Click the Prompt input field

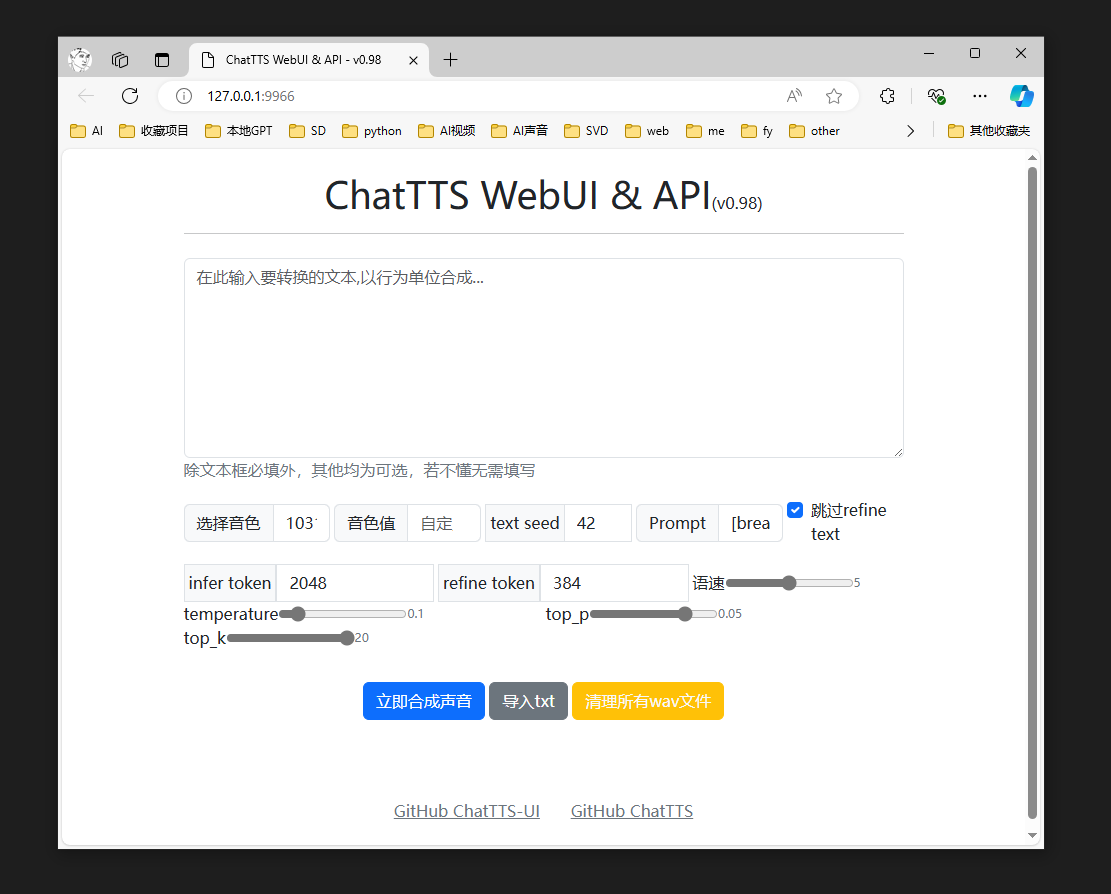(x=750, y=524)
